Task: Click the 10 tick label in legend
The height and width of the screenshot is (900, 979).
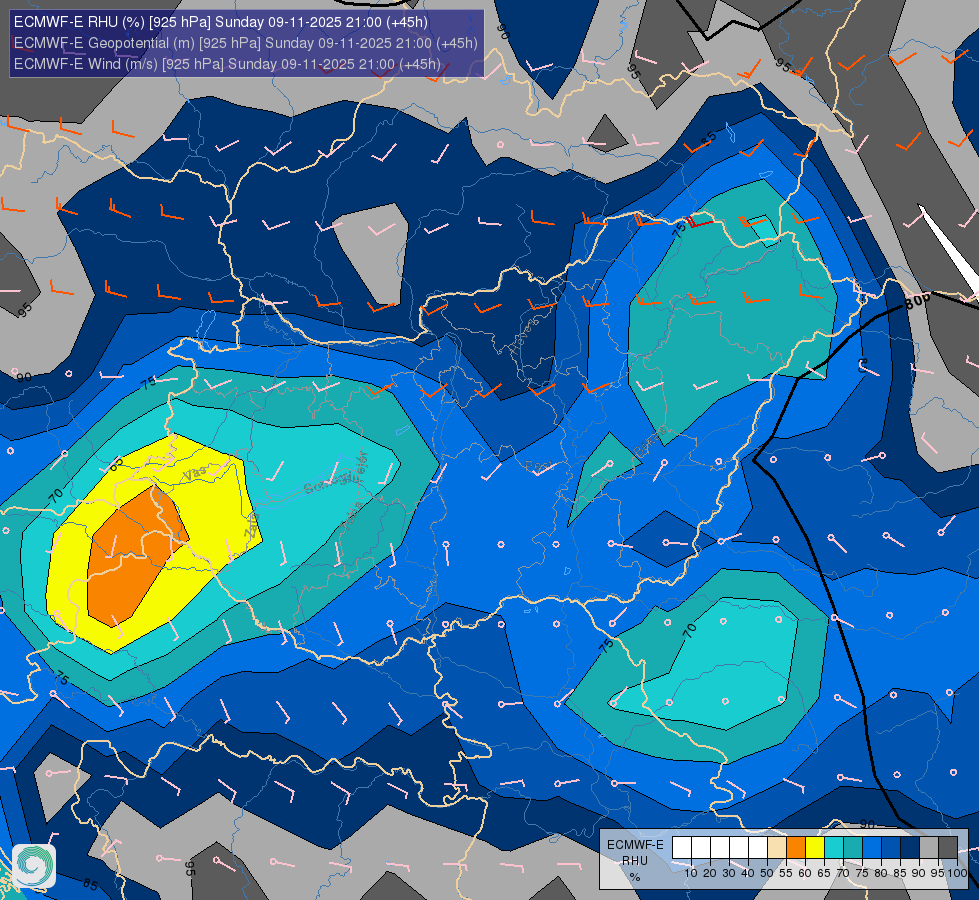Action: point(691,873)
